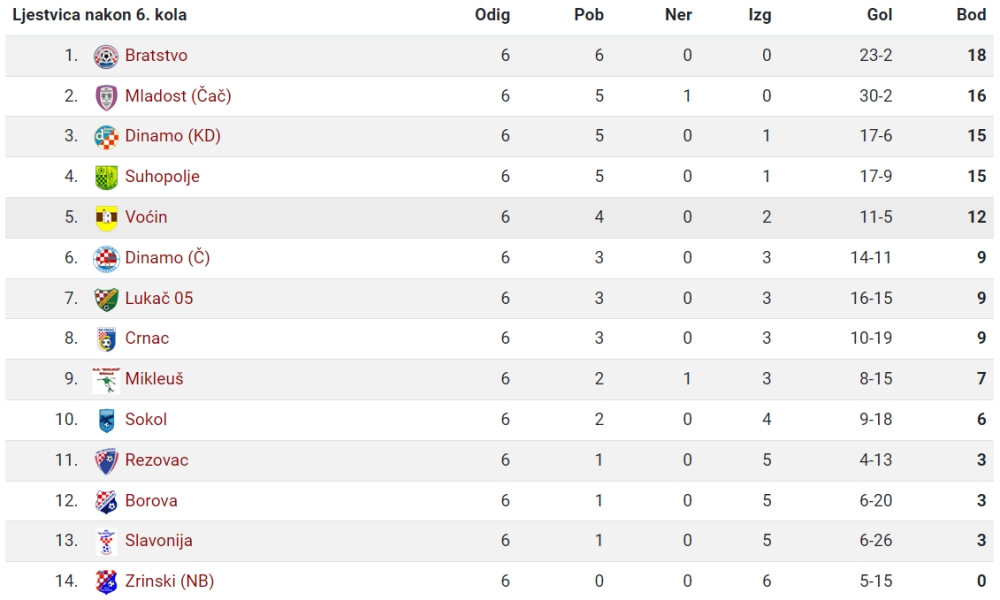1000x600 pixels.
Task: Open the Bratstvo team link
Action: [x=156, y=55]
